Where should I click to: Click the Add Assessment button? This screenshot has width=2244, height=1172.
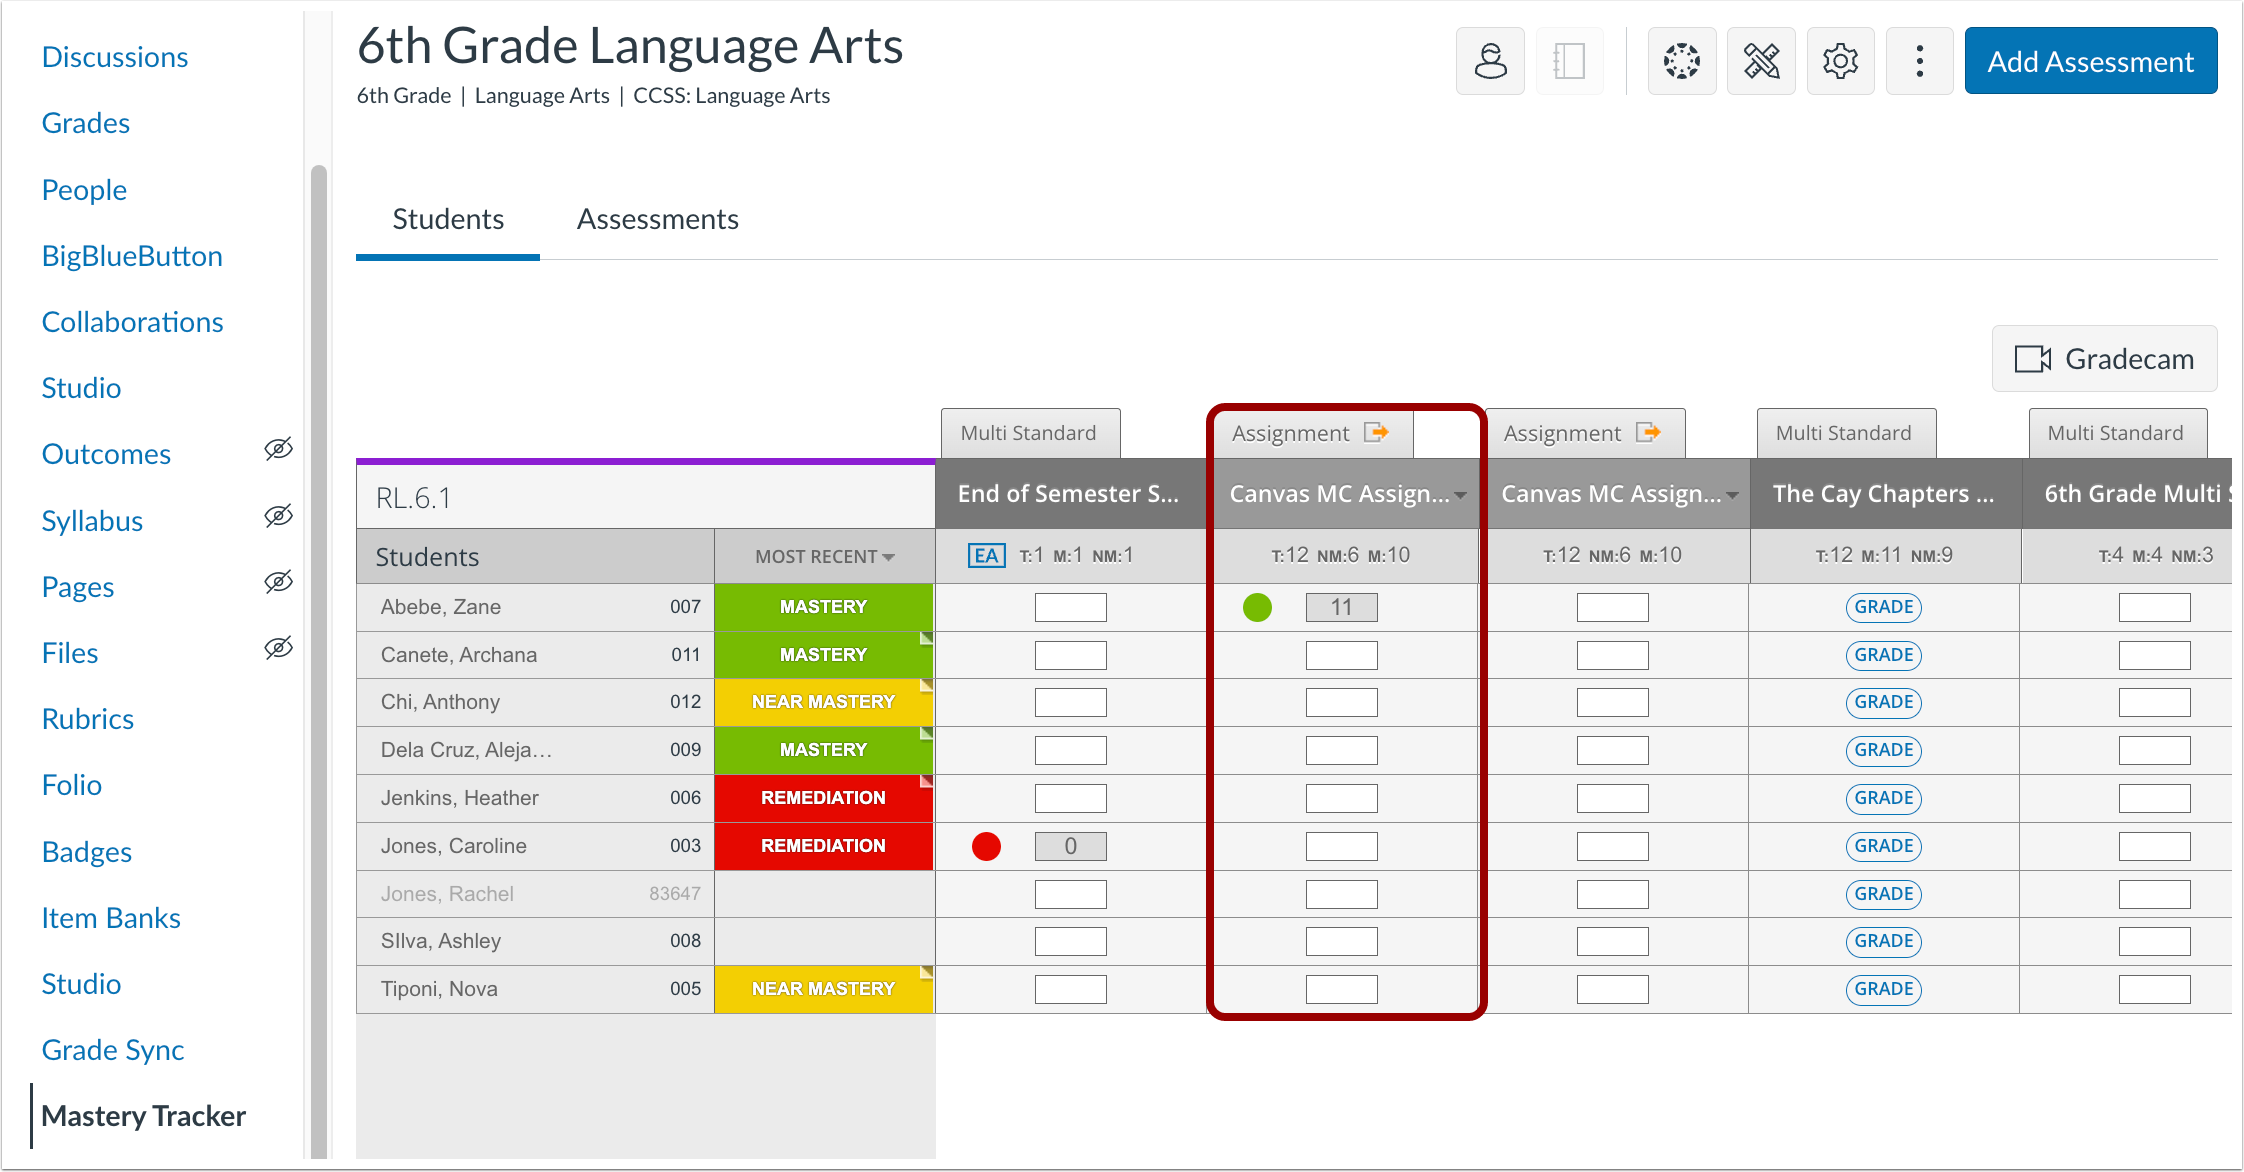point(2090,61)
